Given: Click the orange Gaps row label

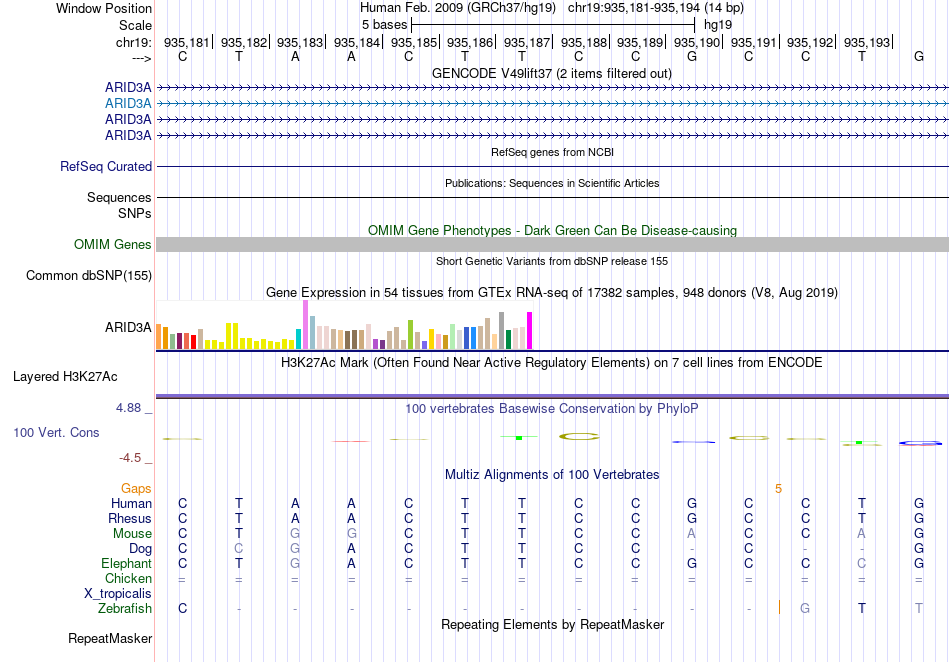Looking at the screenshot, I should tap(136, 489).
